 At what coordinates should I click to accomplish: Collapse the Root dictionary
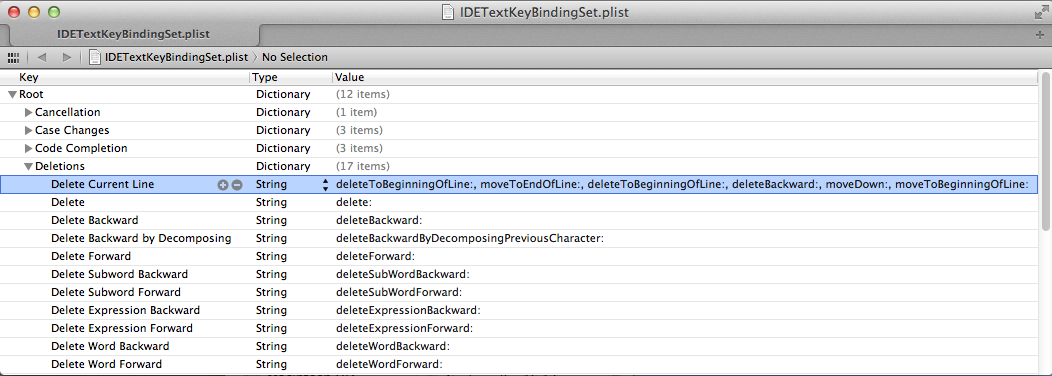(x=11, y=95)
